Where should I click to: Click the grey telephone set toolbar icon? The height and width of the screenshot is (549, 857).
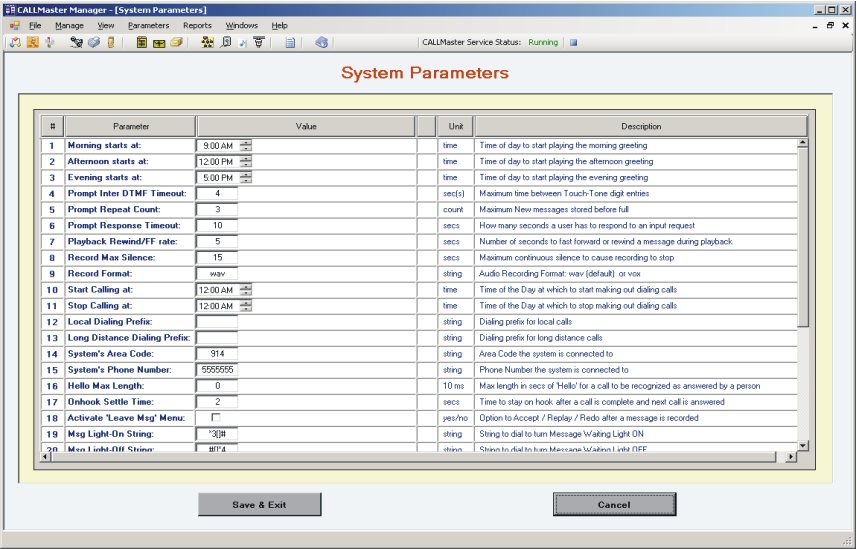point(94,42)
